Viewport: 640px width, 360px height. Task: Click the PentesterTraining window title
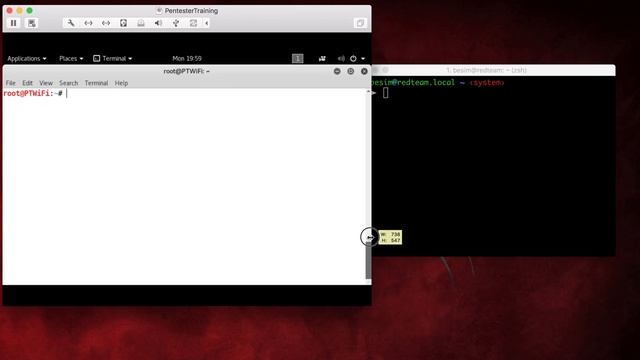pyautogui.click(x=191, y=11)
